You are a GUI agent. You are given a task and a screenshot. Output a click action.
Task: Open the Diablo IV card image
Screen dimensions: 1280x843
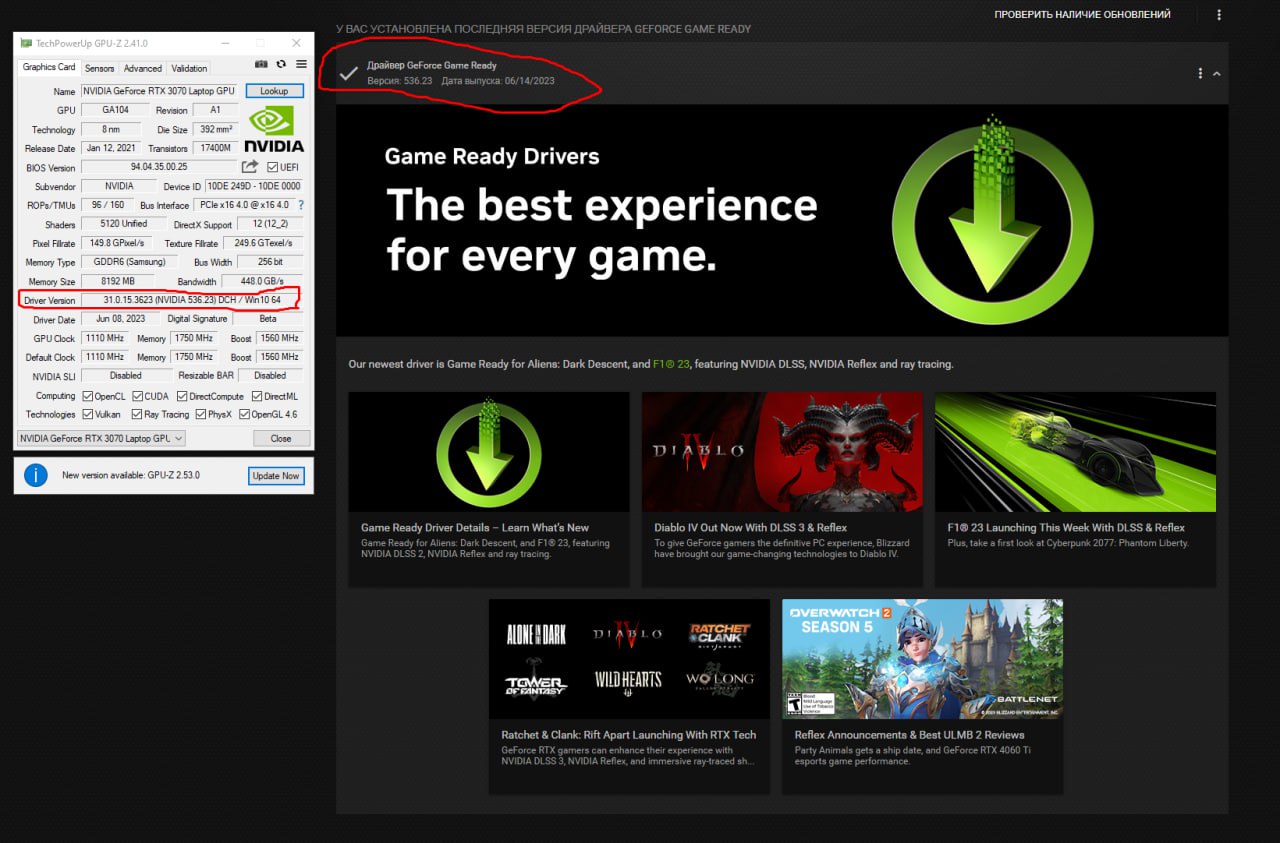point(782,452)
